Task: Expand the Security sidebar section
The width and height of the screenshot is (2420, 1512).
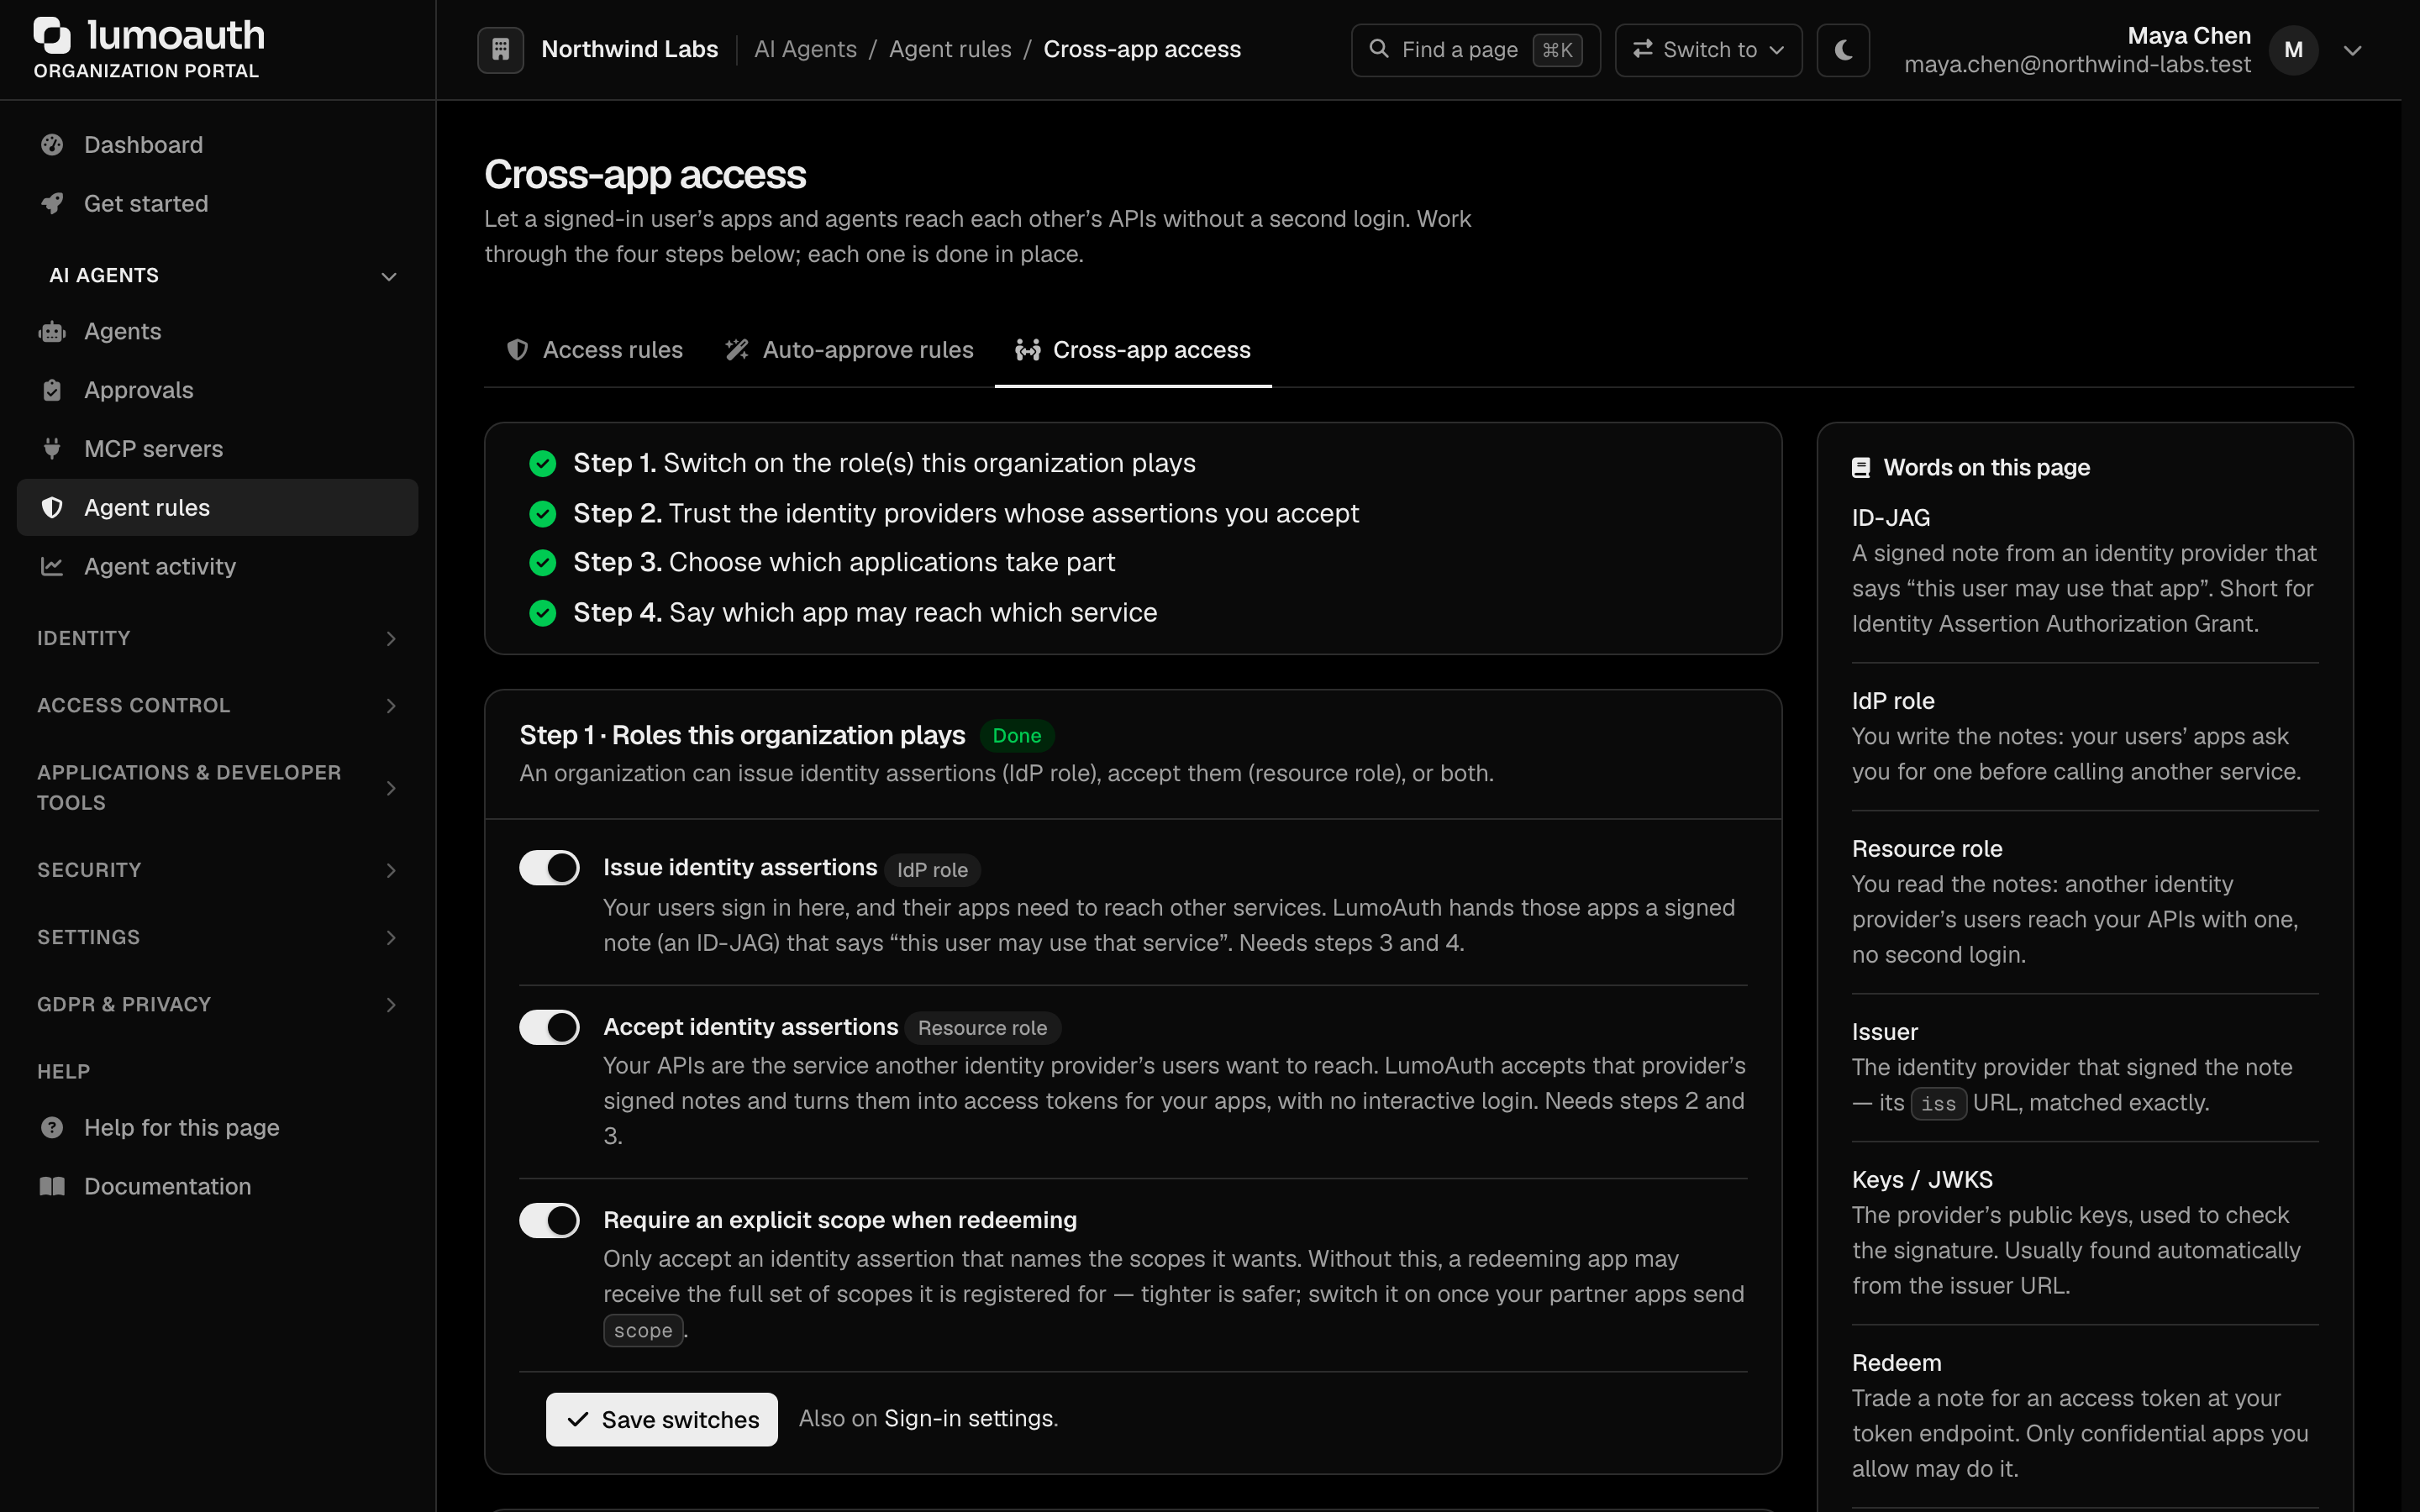Action: point(217,871)
